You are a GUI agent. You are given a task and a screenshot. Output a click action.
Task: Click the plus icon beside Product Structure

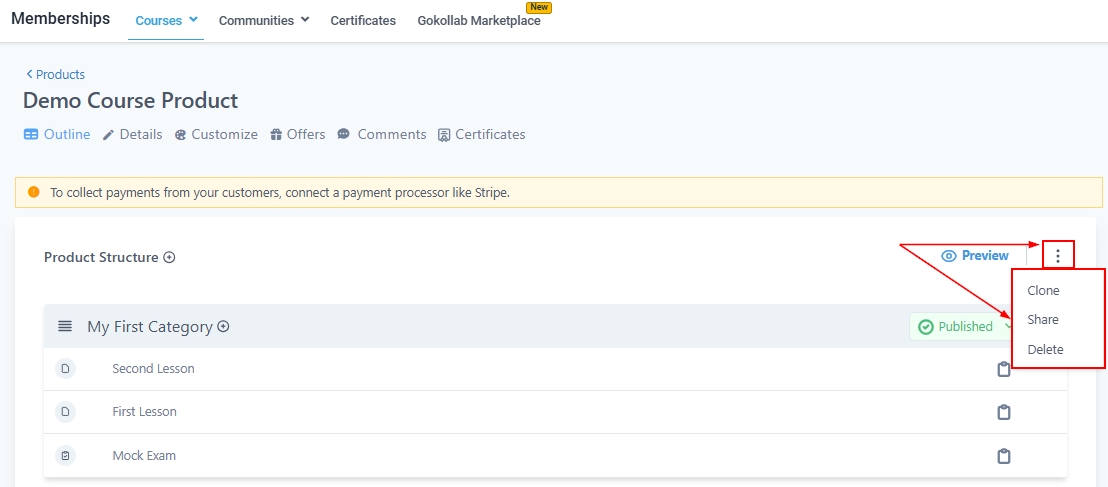coord(169,258)
